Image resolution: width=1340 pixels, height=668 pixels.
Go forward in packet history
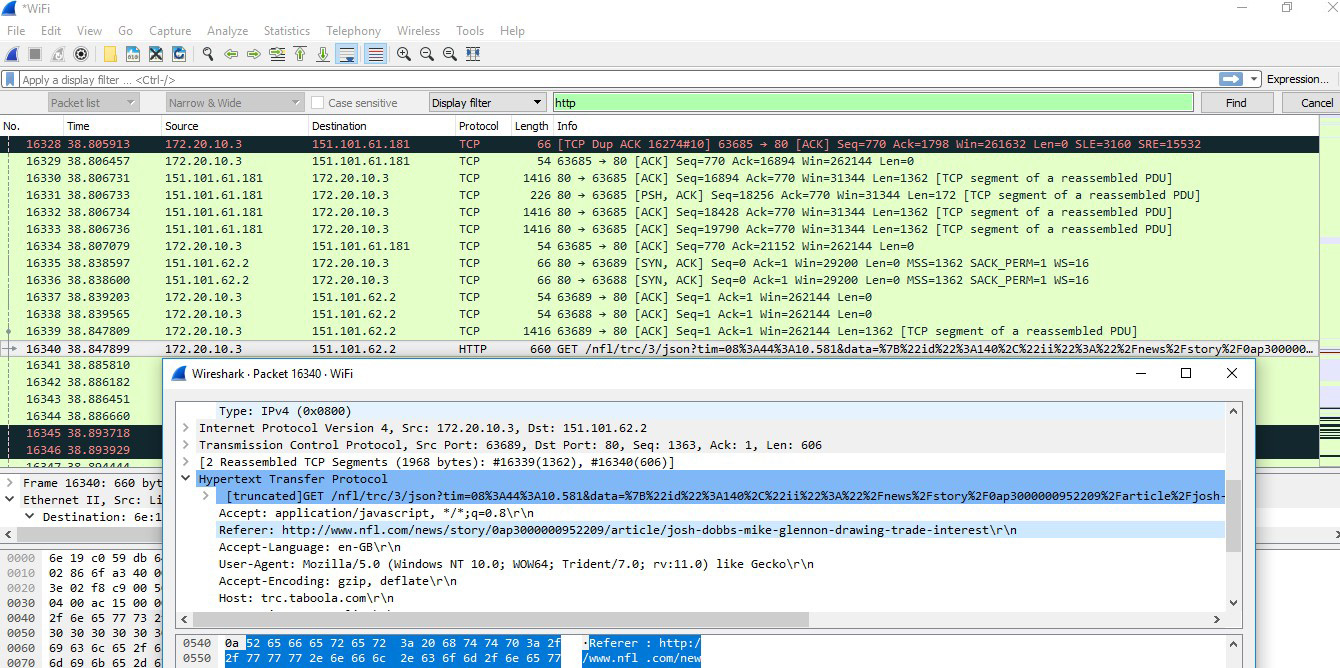pyautogui.click(x=254, y=54)
